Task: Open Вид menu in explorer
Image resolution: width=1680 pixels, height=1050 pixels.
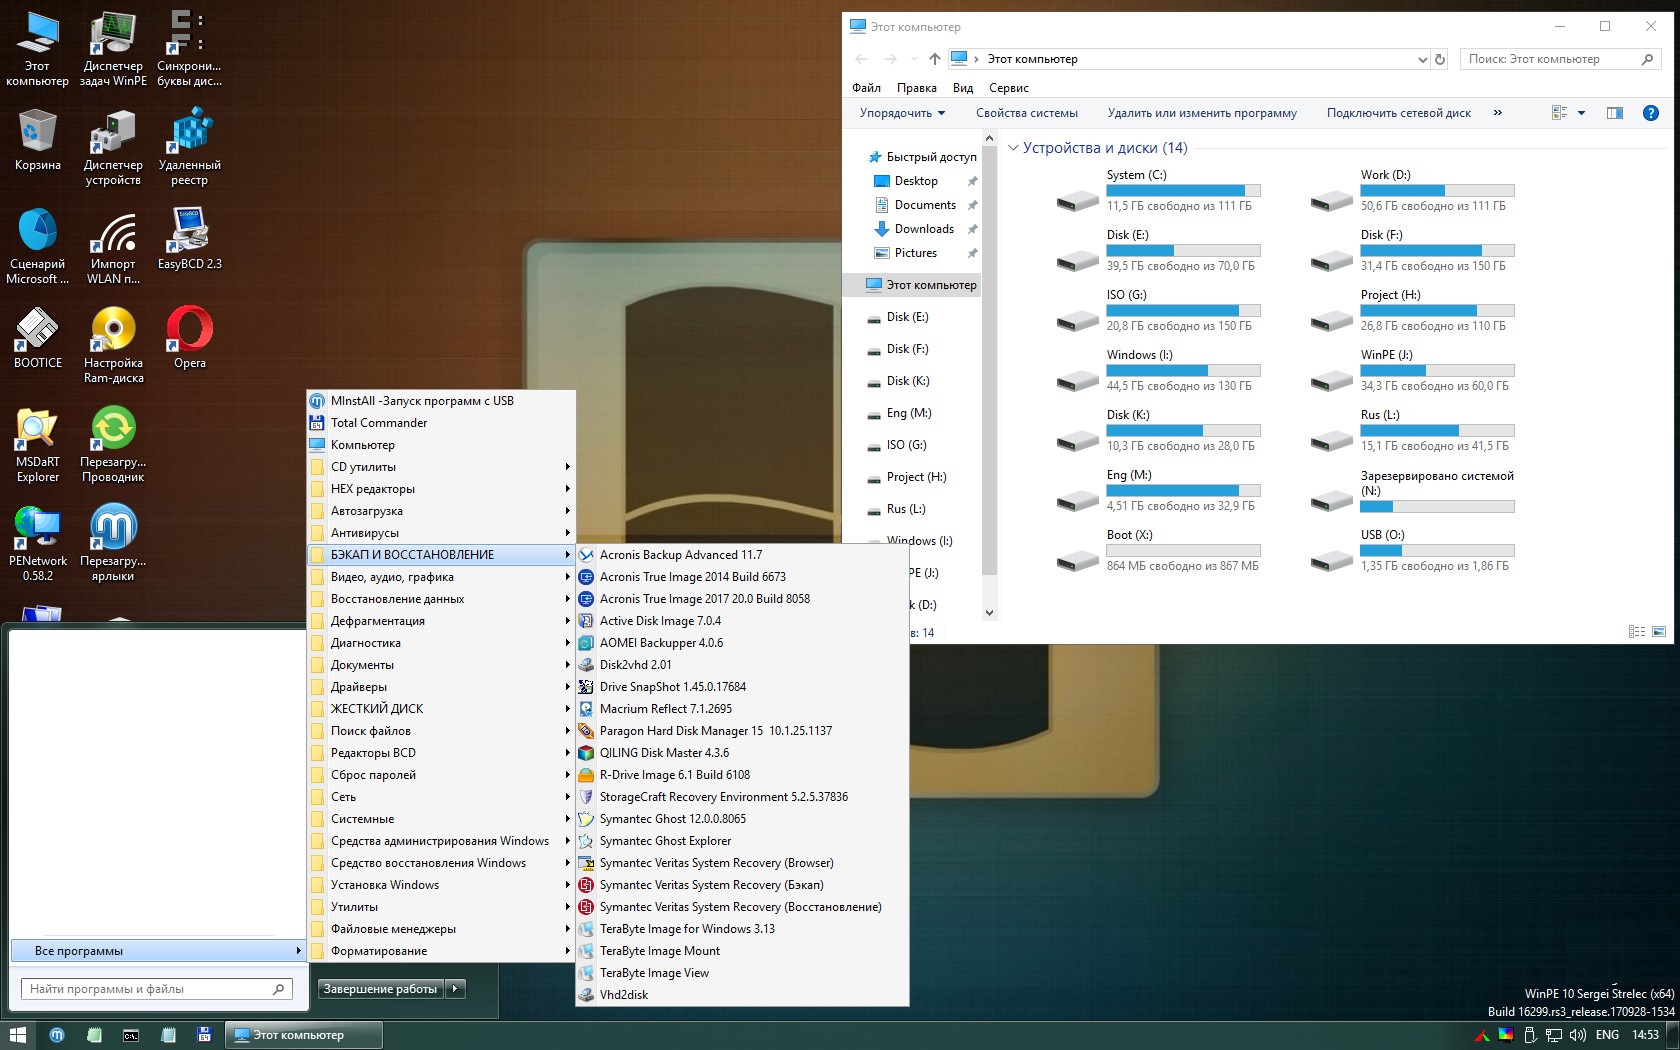Action: pyautogui.click(x=963, y=88)
